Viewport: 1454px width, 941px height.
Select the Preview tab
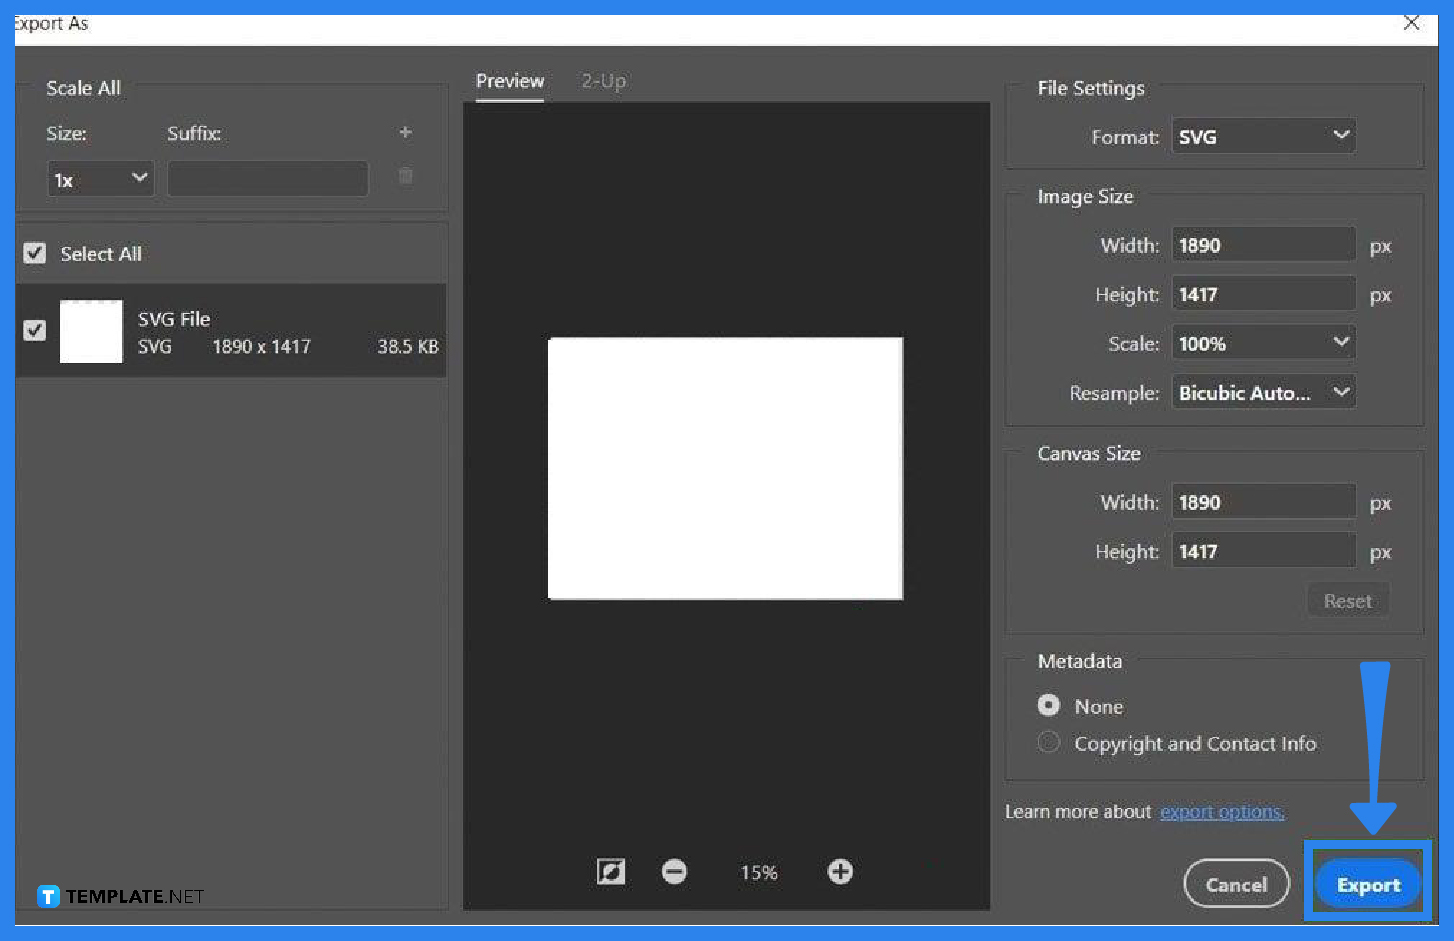pos(509,81)
